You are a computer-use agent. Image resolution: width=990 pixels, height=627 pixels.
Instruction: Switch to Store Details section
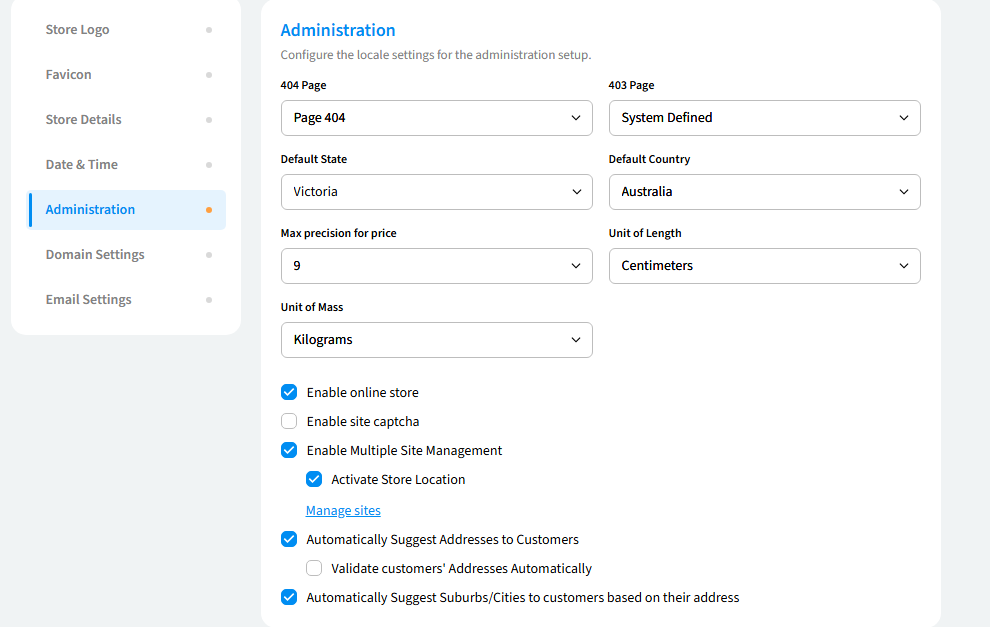[84, 120]
